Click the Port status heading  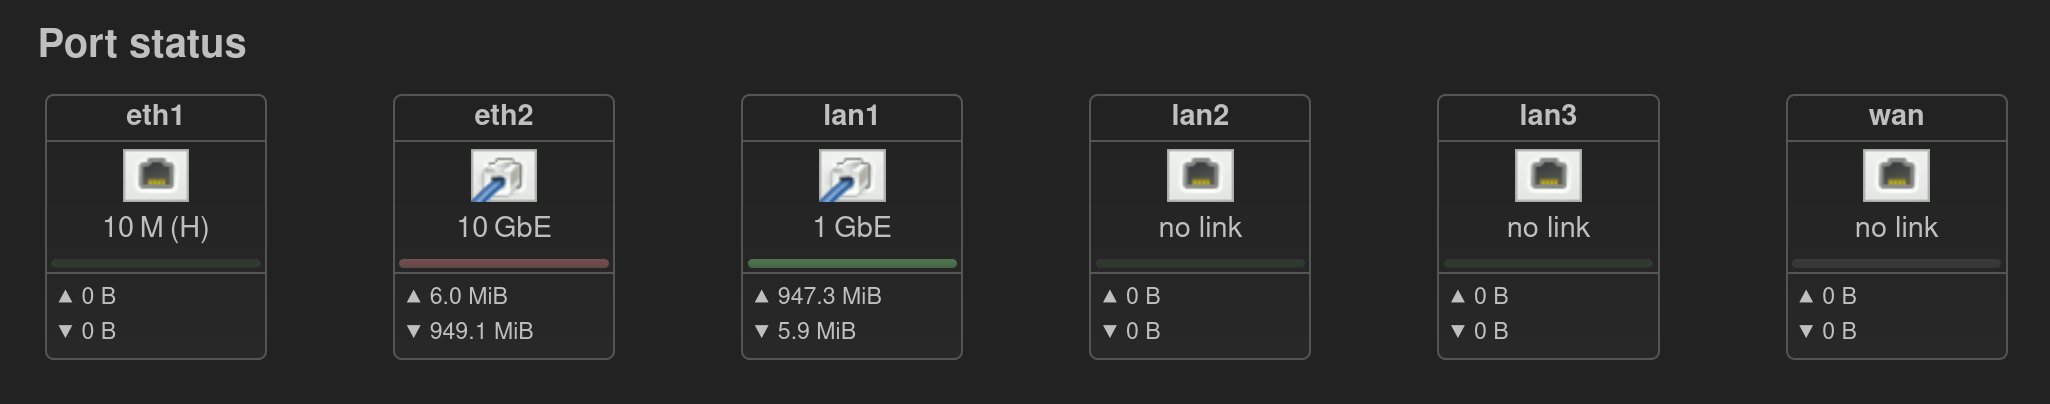(x=142, y=44)
